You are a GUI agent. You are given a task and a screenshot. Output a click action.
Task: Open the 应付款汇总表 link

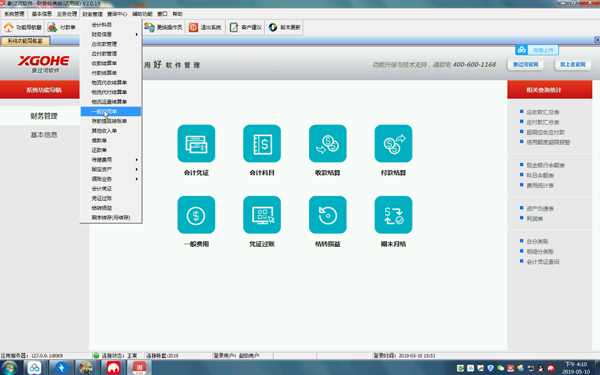pos(543,122)
